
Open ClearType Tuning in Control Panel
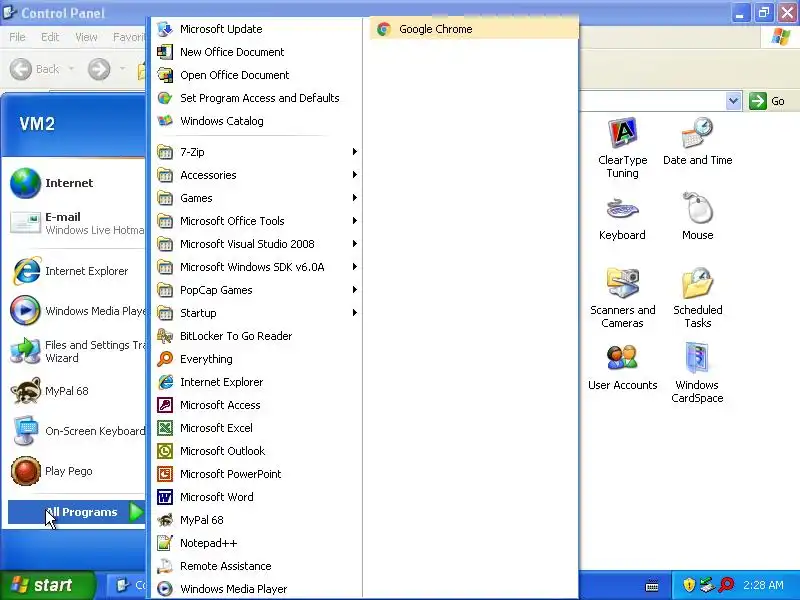pyautogui.click(x=622, y=148)
